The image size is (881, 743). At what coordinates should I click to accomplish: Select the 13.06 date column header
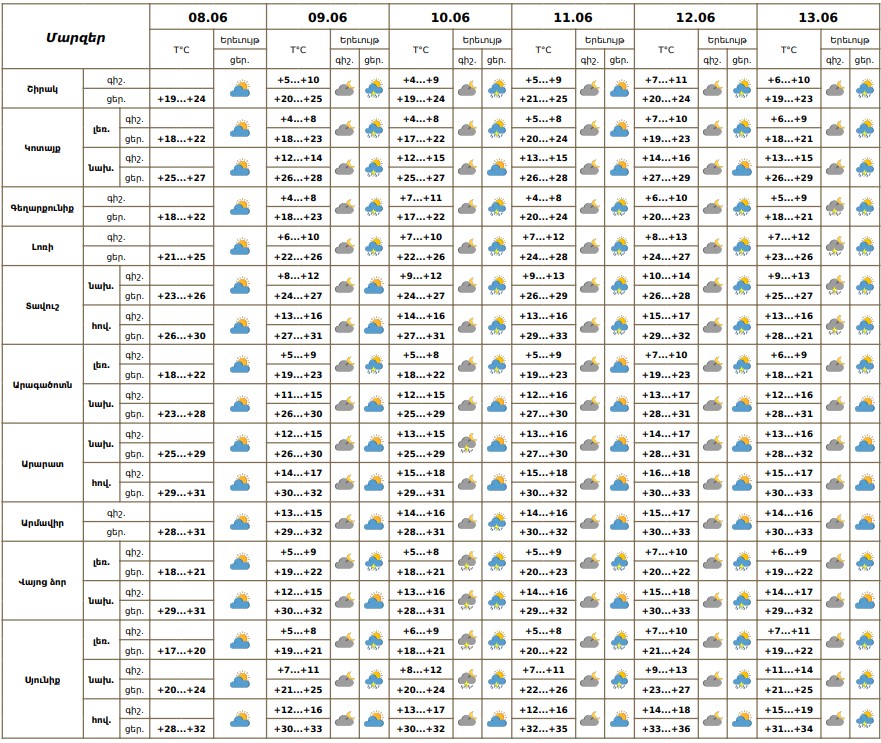[x=818, y=17]
